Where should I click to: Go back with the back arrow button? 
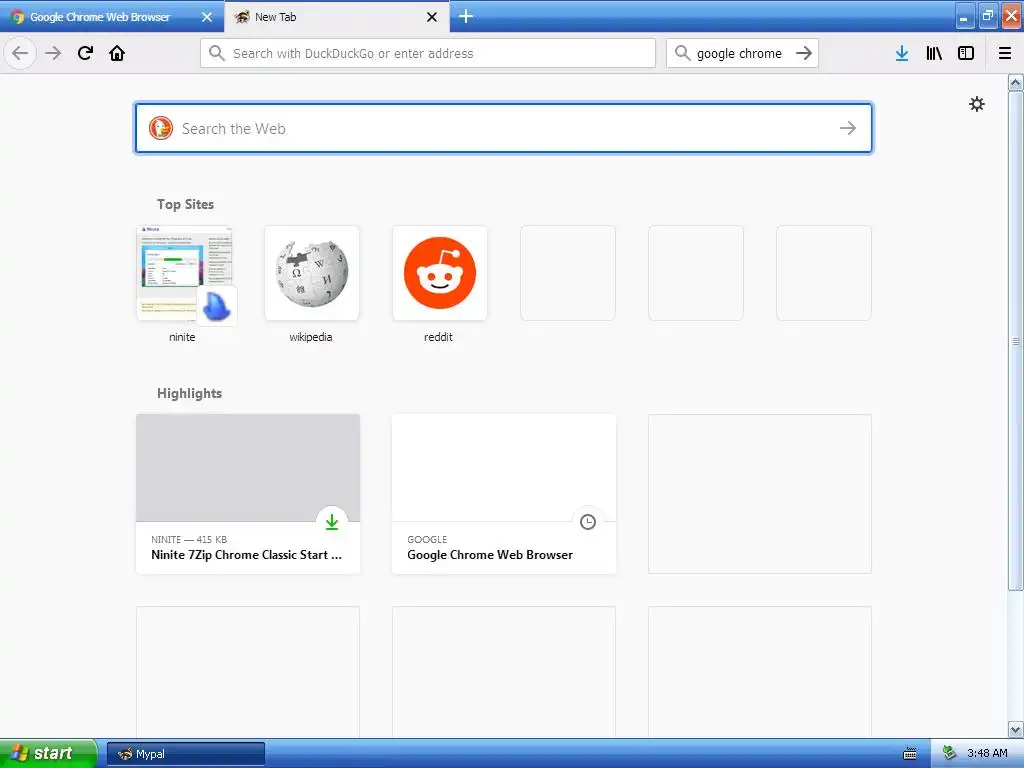(x=20, y=53)
